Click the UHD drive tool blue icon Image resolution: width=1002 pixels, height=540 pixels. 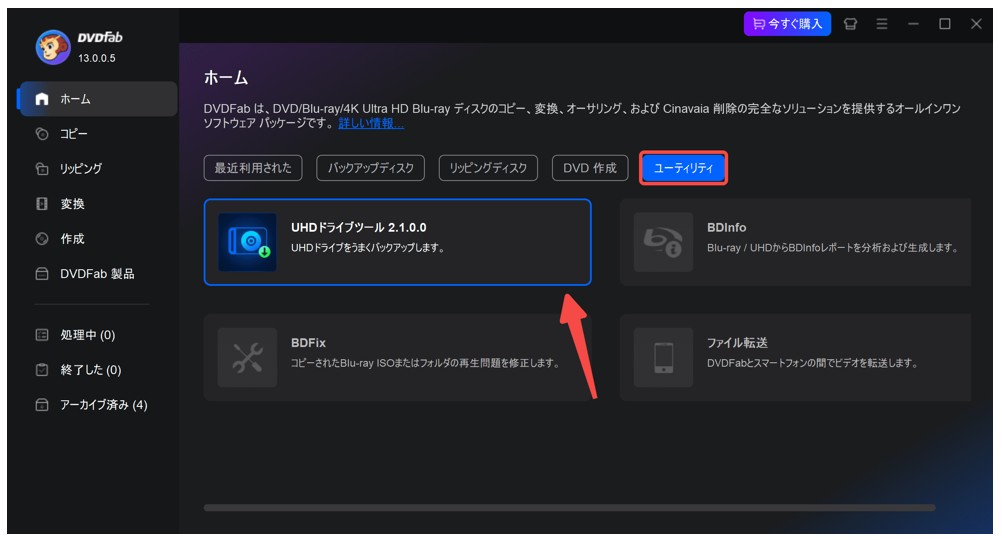point(247,242)
